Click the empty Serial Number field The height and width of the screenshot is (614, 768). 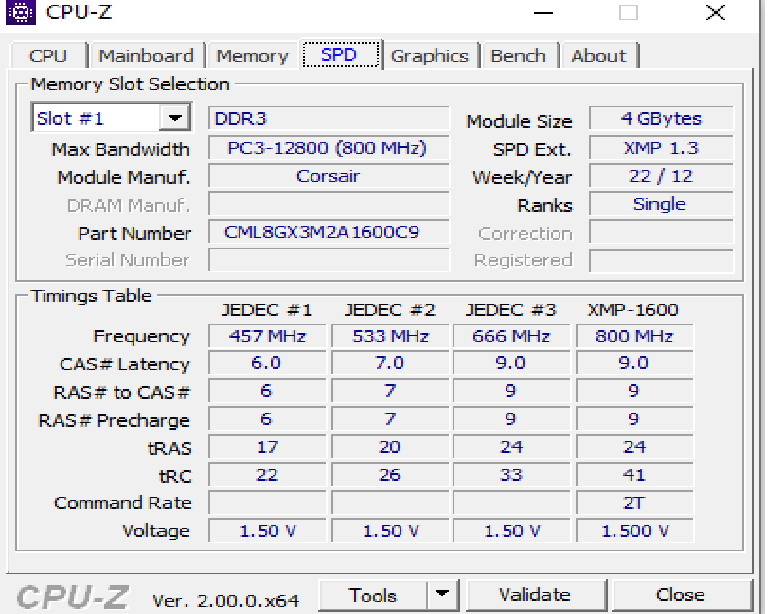click(328, 260)
